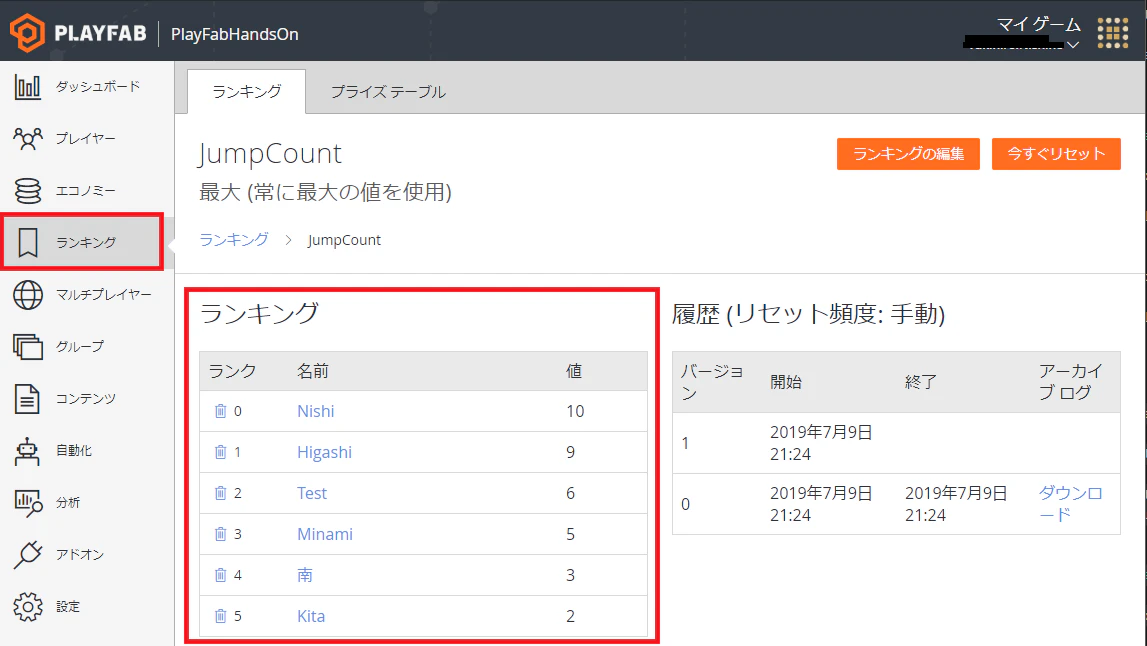Delete the 南 entry via trash icon
This screenshot has height=646, width=1147.
tap(220, 575)
